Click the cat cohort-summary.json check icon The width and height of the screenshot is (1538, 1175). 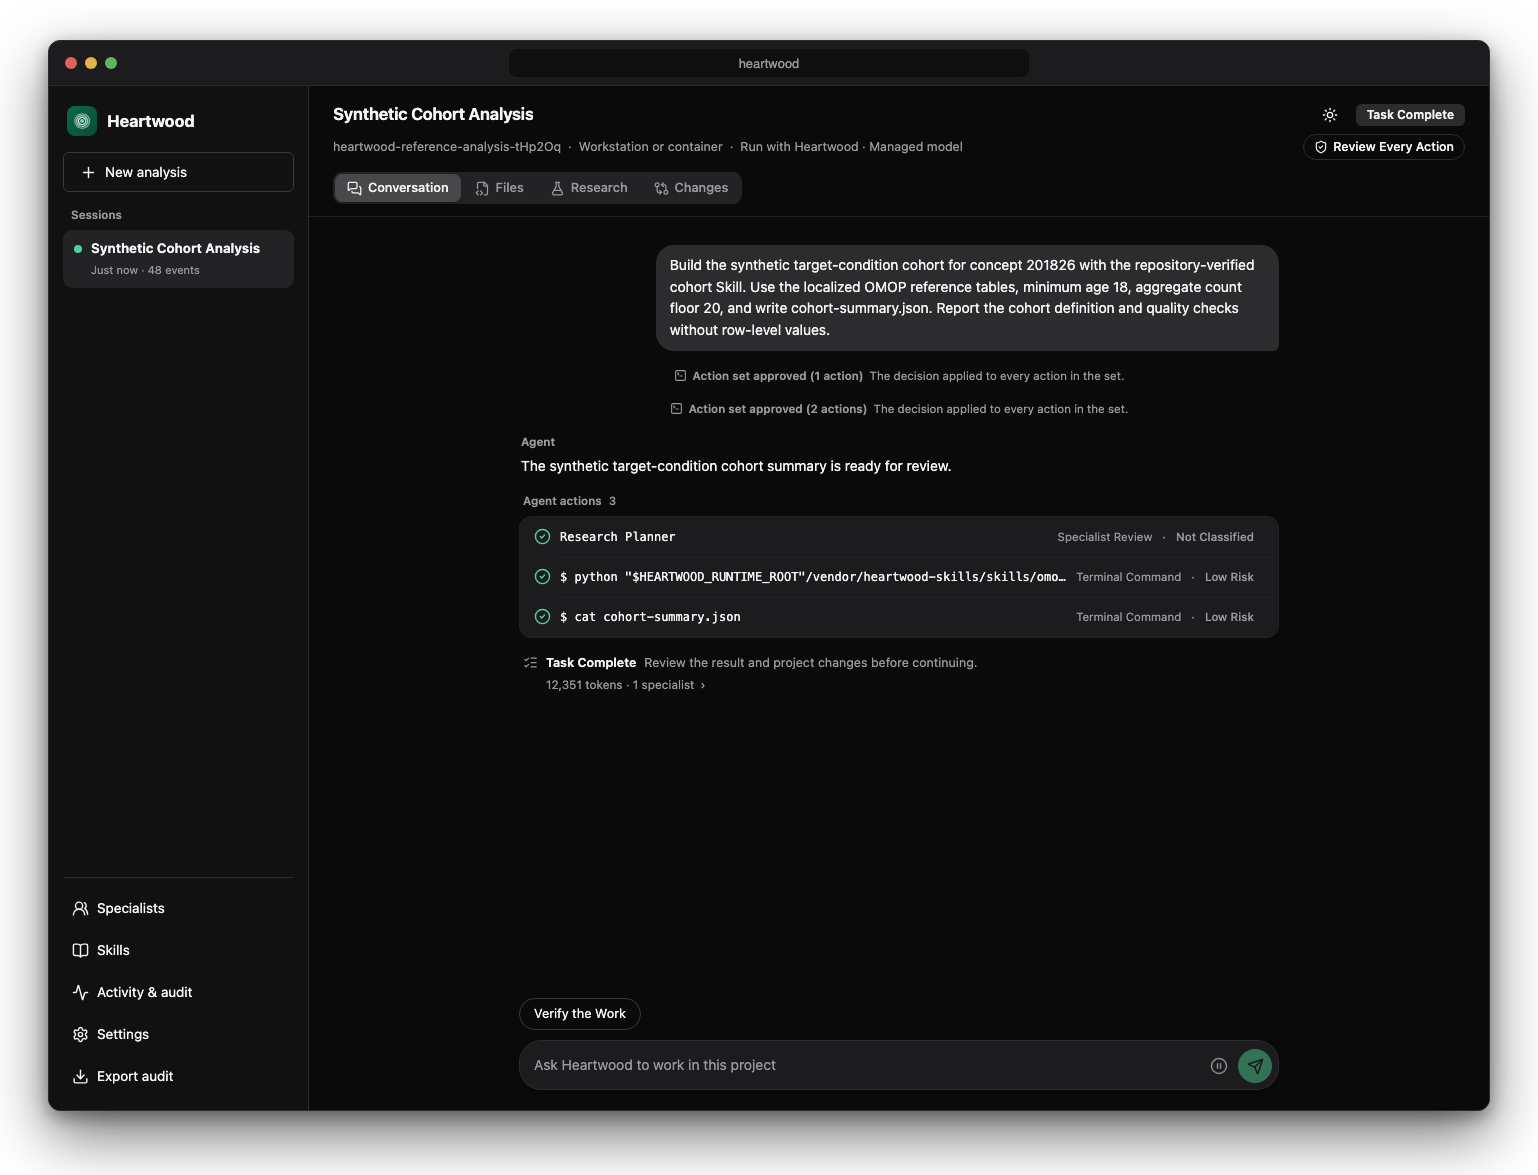(542, 617)
